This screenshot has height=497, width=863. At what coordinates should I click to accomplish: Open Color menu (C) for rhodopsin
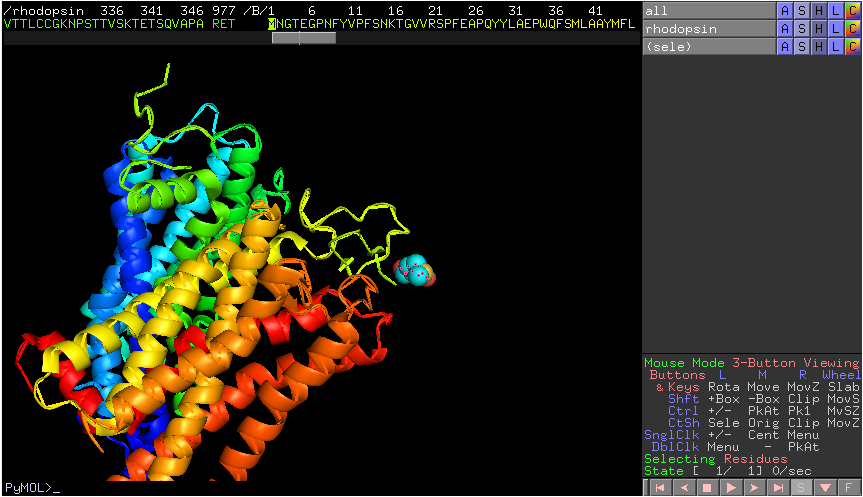click(x=853, y=29)
